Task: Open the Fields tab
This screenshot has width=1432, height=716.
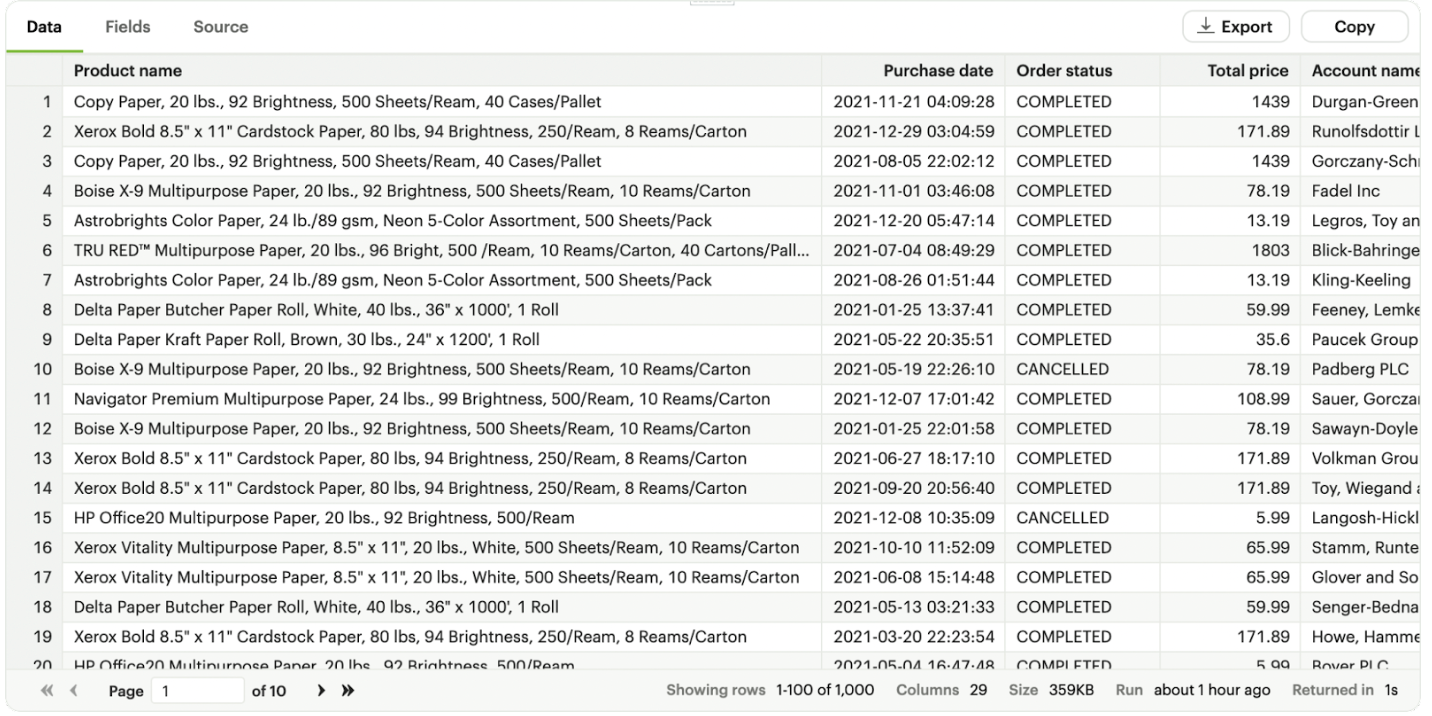Action: [128, 27]
